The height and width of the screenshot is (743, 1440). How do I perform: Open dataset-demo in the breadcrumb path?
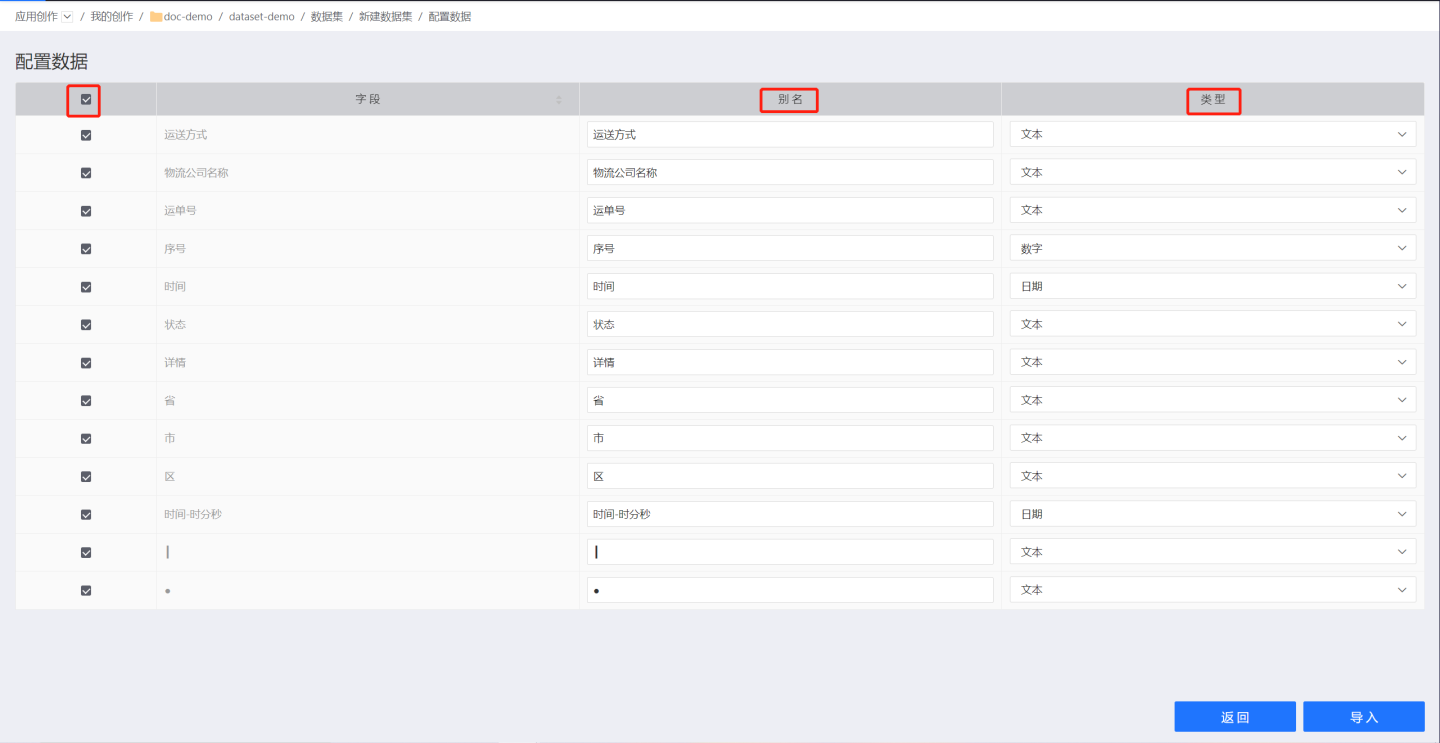click(261, 17)
